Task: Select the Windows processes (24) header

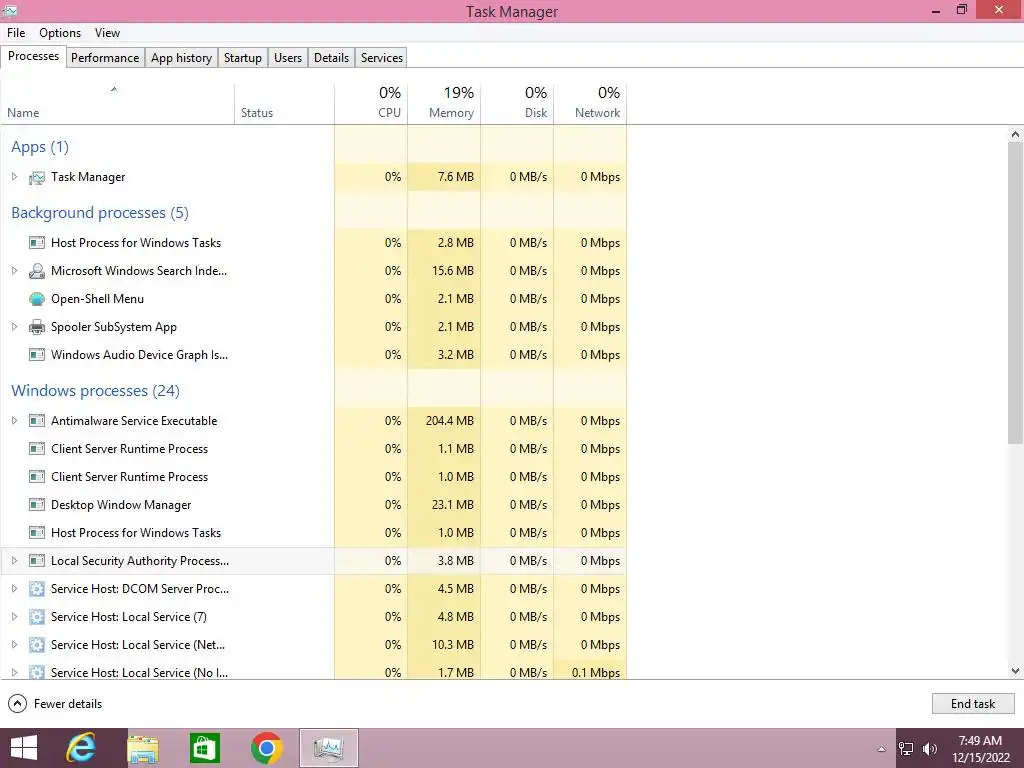Action: [x=95, y=391]
